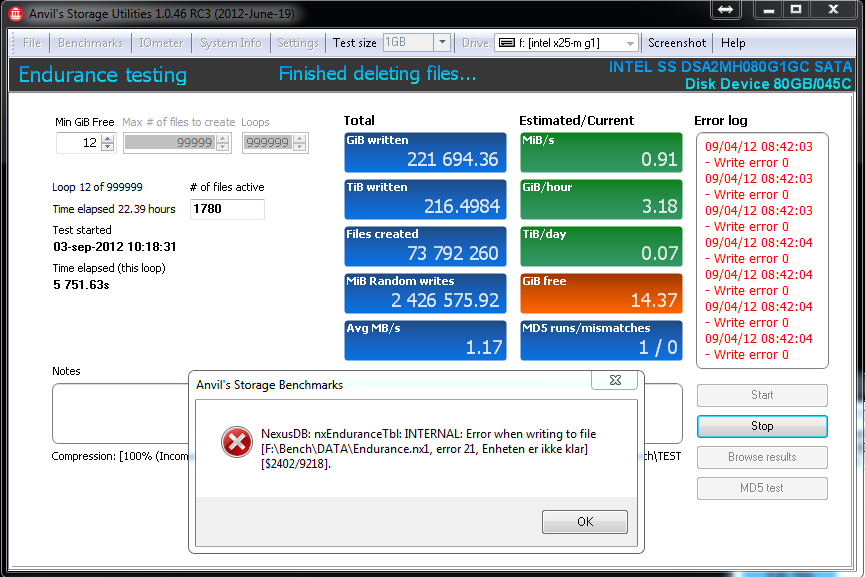This screenshot has width=865, height=577.
Task: Click the MD5 runs/mismatches tile
Action: pyautogui.click(x=601, y=340)
